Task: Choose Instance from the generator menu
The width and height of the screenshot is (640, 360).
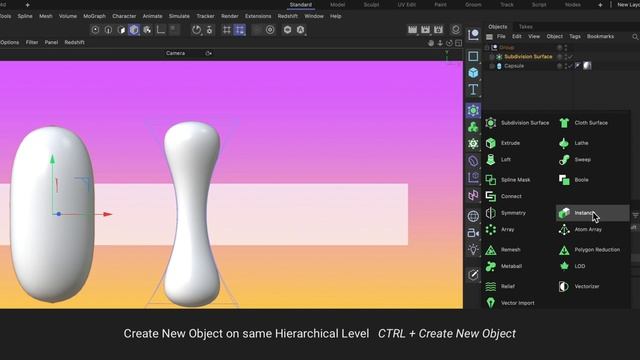Action: click(592, 213)
